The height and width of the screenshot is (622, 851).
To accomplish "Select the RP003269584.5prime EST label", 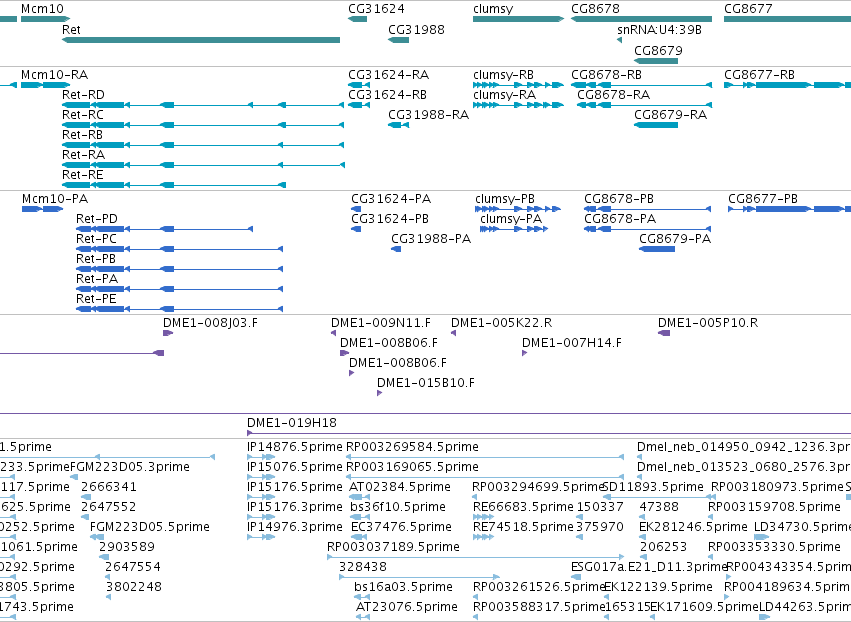I will coord(412,447).
